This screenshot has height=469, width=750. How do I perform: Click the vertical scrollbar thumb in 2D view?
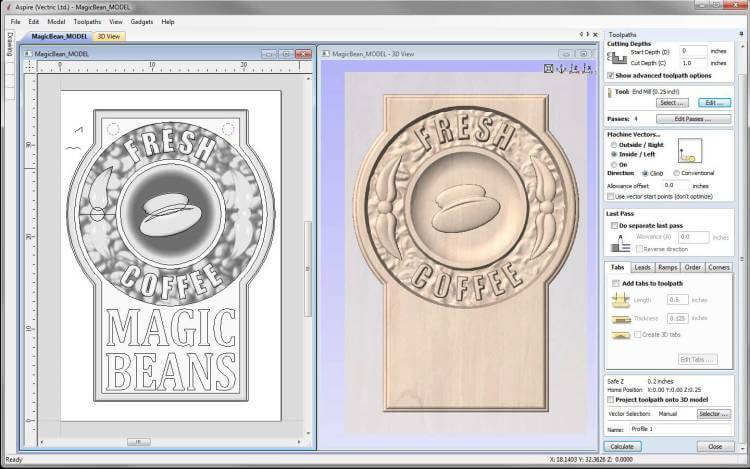click(309, 268)
